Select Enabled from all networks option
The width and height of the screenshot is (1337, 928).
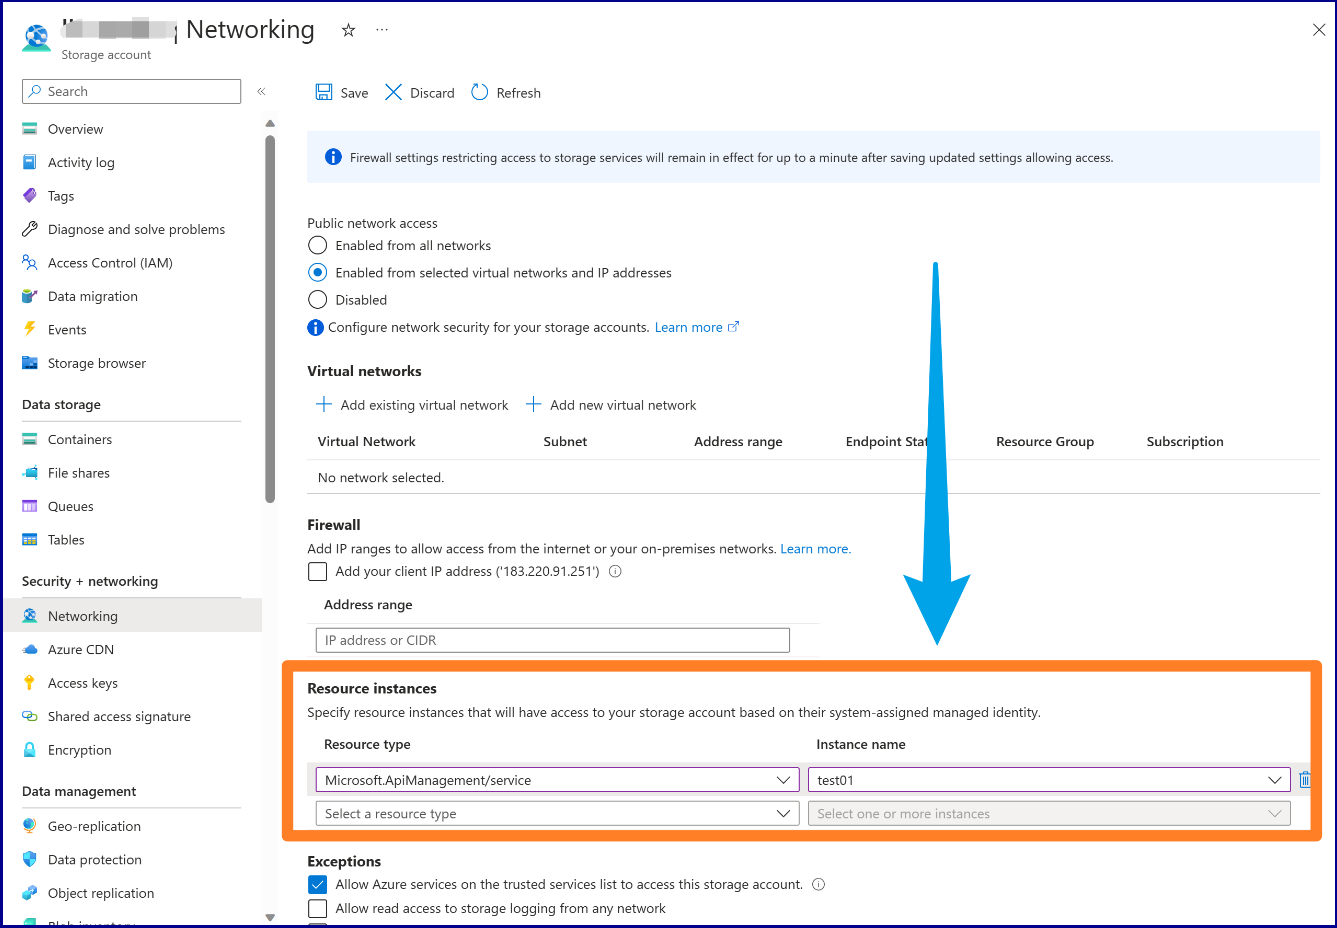click(x=318, y=245)
